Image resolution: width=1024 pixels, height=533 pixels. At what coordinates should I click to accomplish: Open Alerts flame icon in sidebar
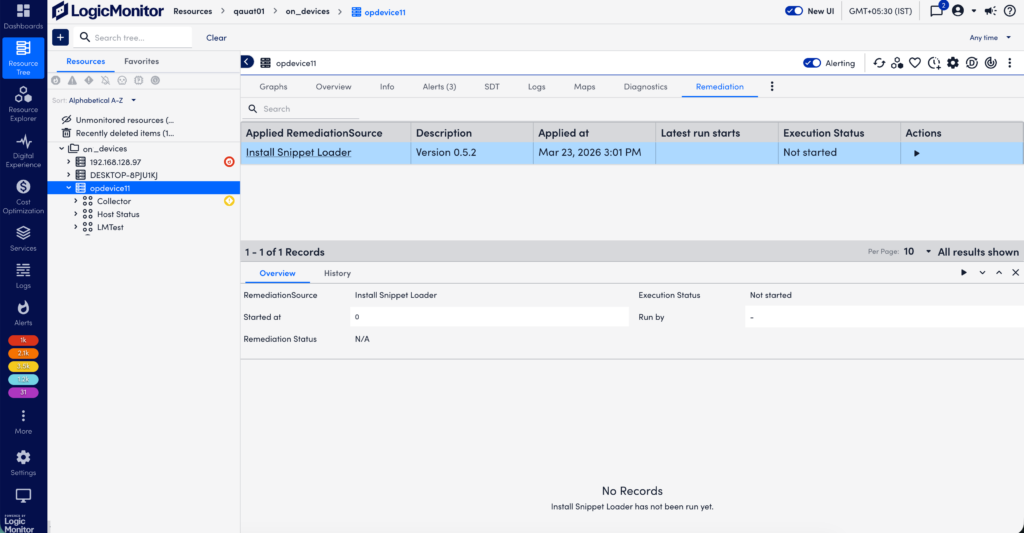point(23,313)
